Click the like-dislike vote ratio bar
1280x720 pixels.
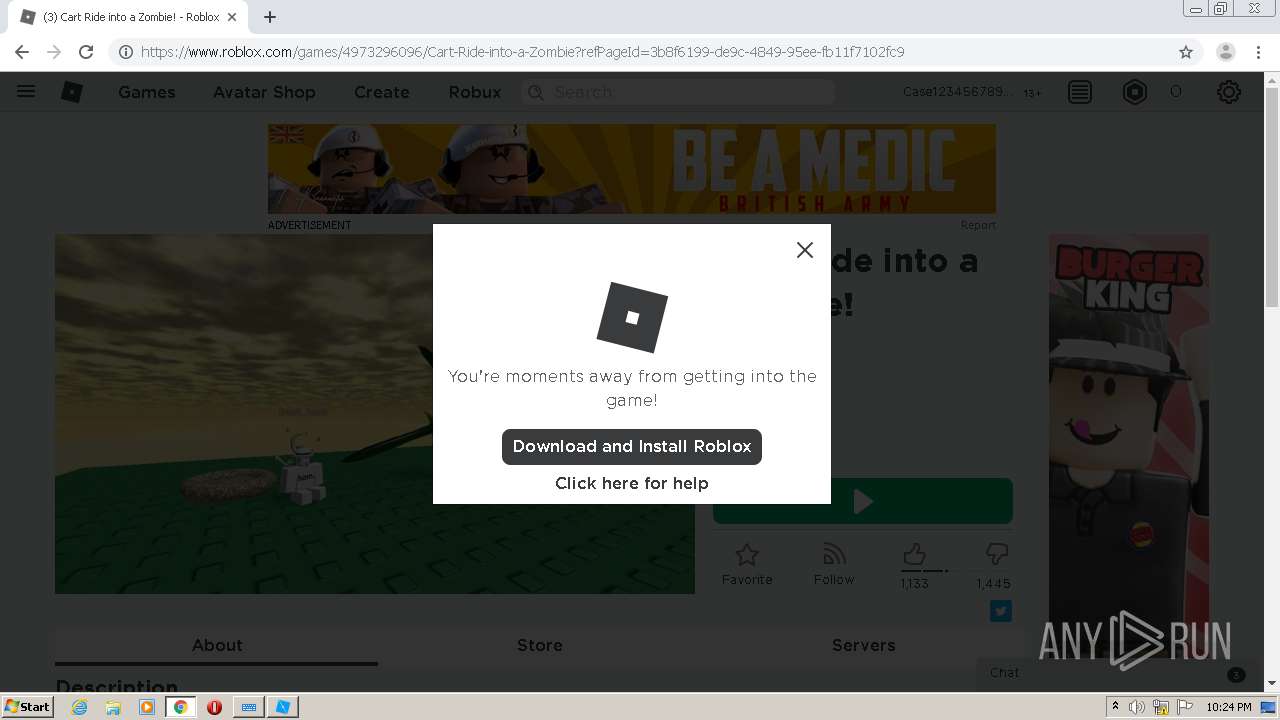point(955,571)
